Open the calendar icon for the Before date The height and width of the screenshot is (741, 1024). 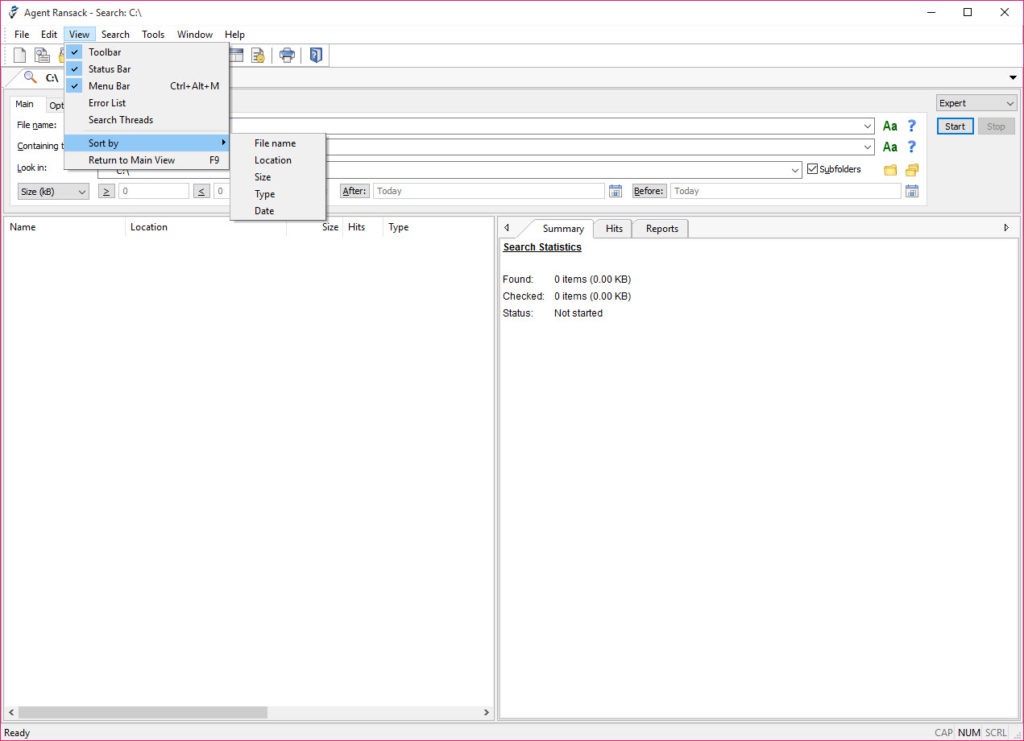click(912, 191)
